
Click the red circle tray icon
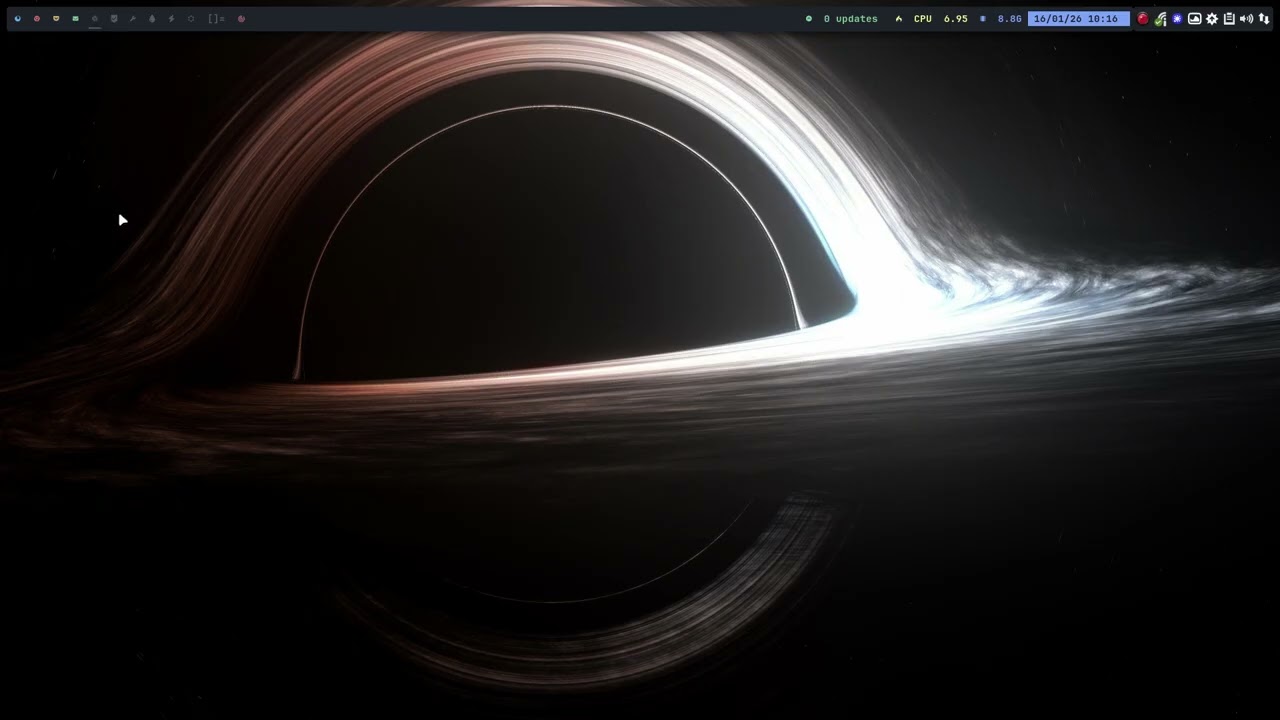tap(1143, 18)
